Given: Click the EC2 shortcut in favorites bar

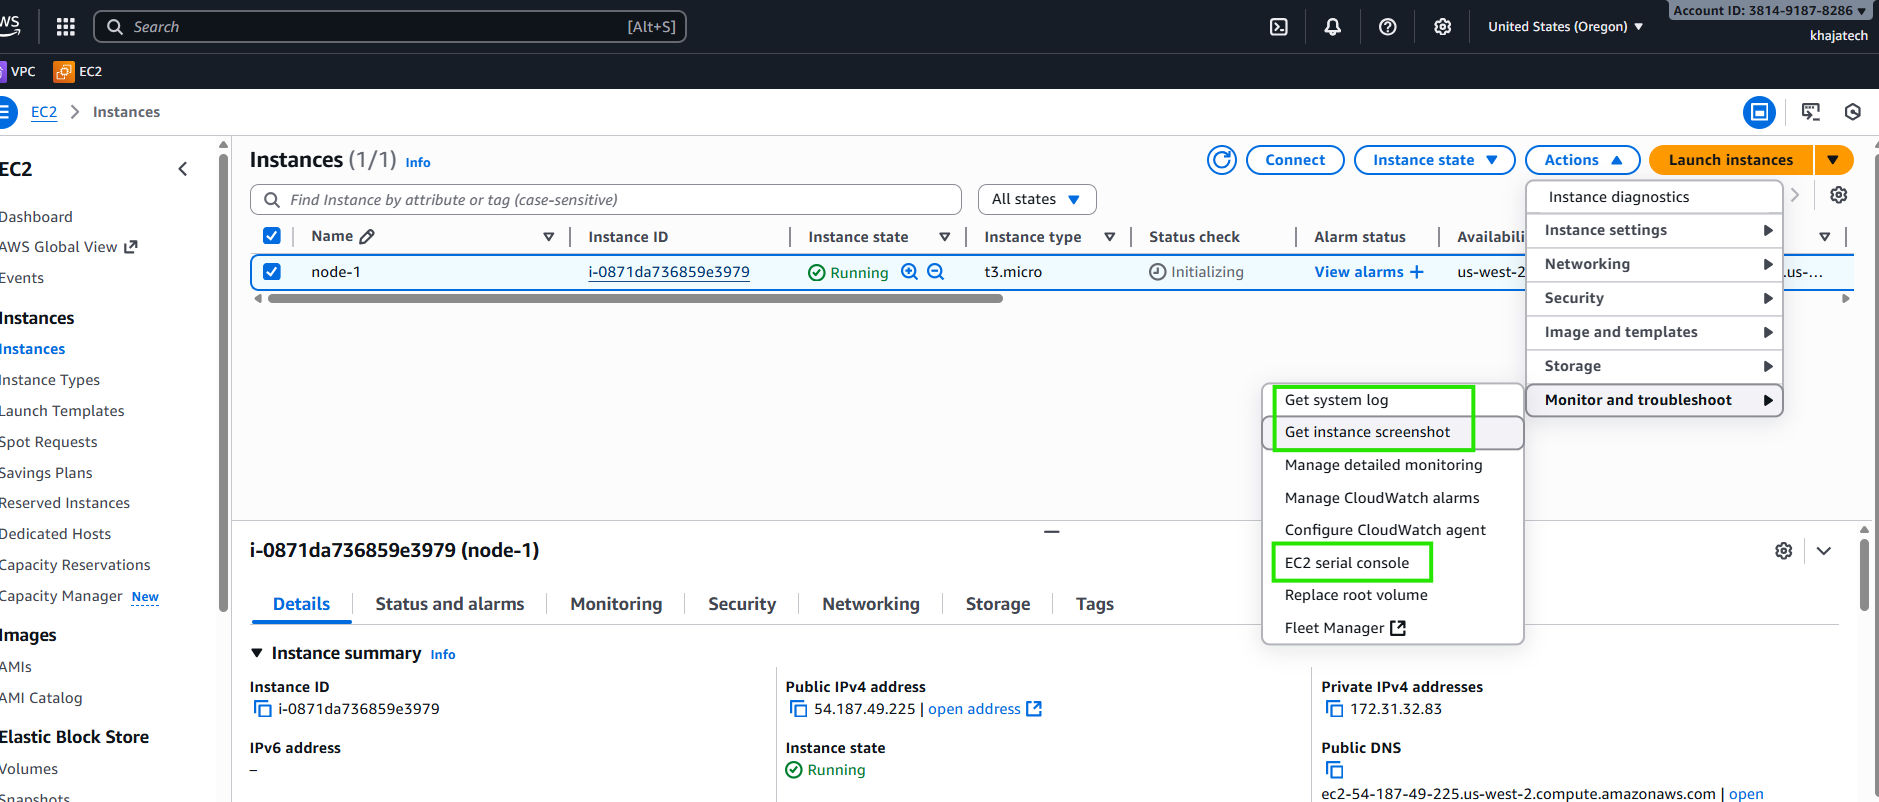Looking at the screenshot, I should 78,71.
